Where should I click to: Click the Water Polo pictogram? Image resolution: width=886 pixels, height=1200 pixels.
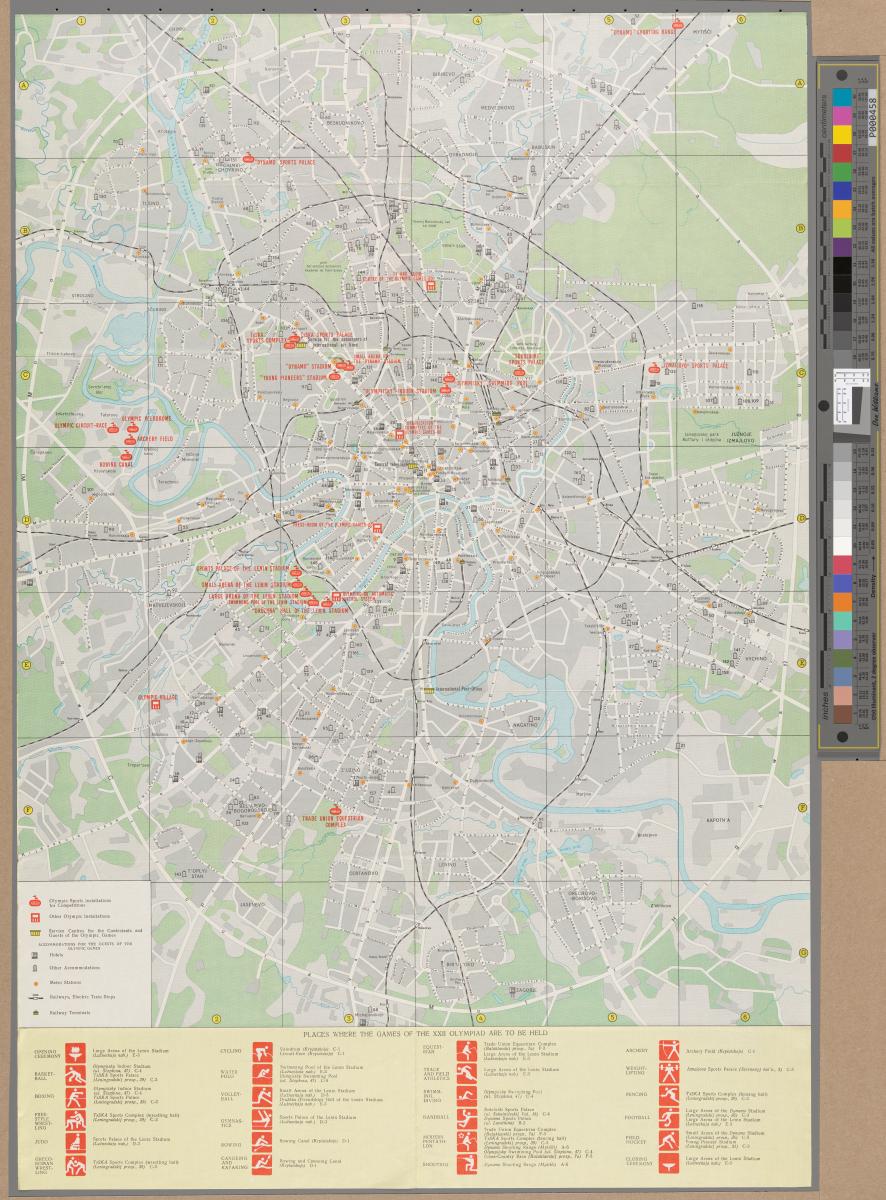263,1074
